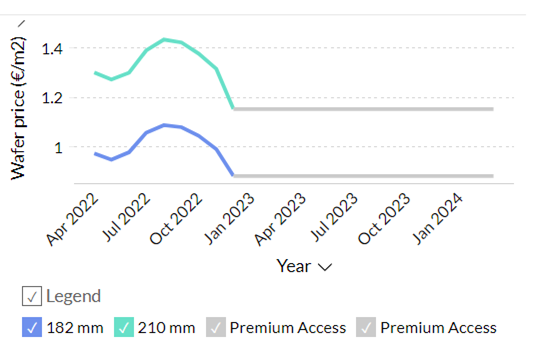Click the edit pencil icon above axis
Image resolution: width=534 pixels, height=362 pixels.
21,23
